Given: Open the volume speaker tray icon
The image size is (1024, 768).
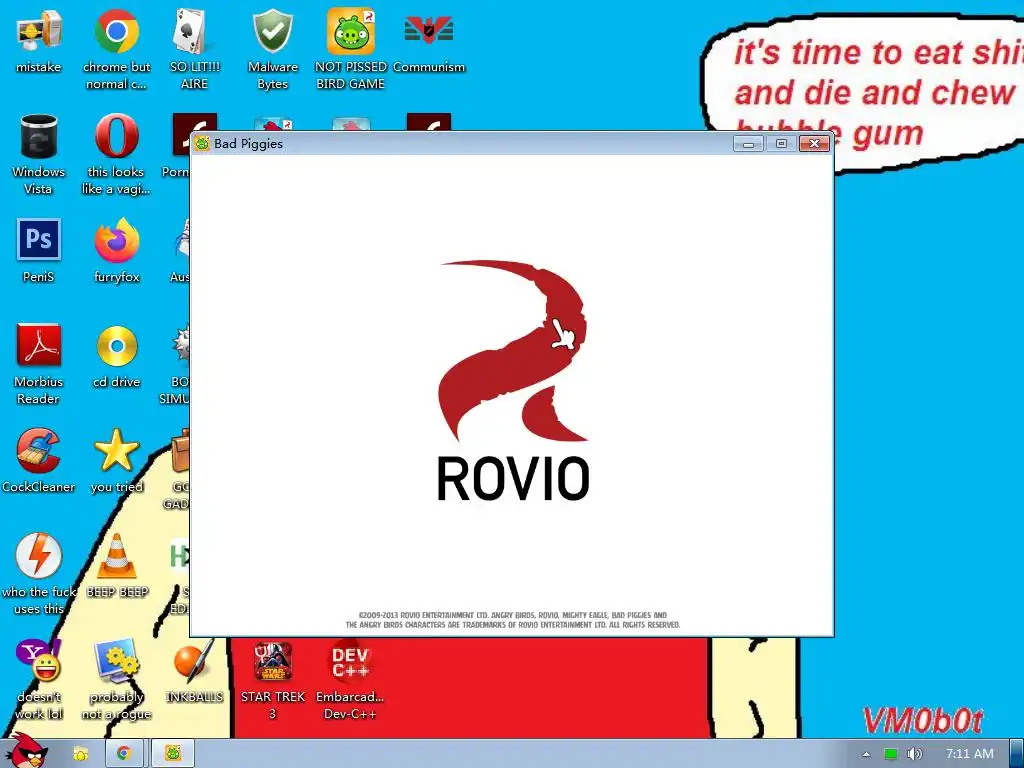Looking at the screenshot, I should click(914, 754).
